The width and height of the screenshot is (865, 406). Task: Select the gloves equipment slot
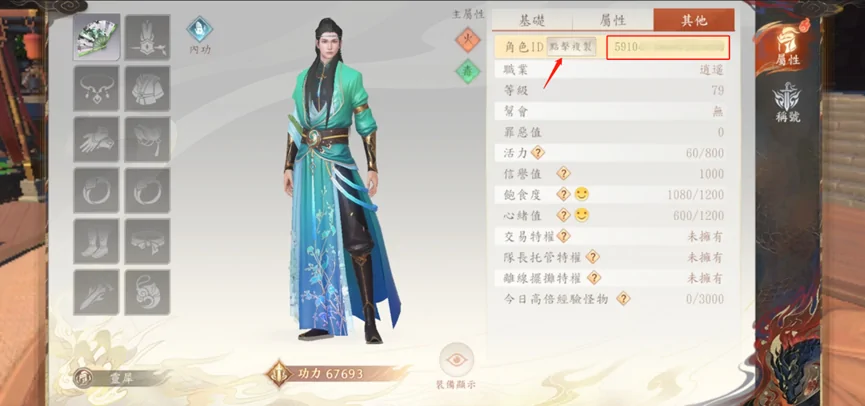pyautogui.click(x=97, y=139)
